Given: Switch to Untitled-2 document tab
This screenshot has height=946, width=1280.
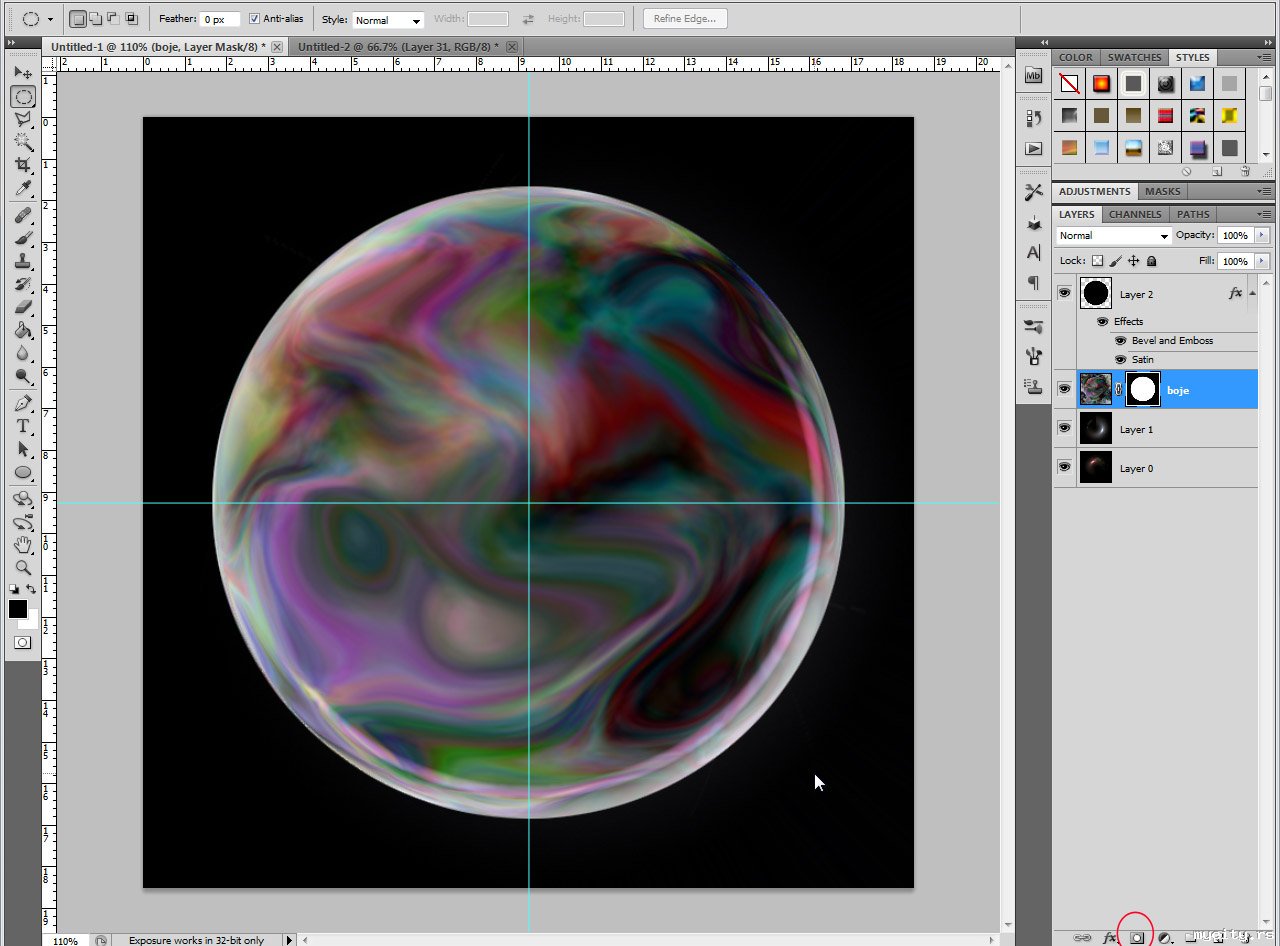Looking at the screenshot, I should click(x=397, y=47).
